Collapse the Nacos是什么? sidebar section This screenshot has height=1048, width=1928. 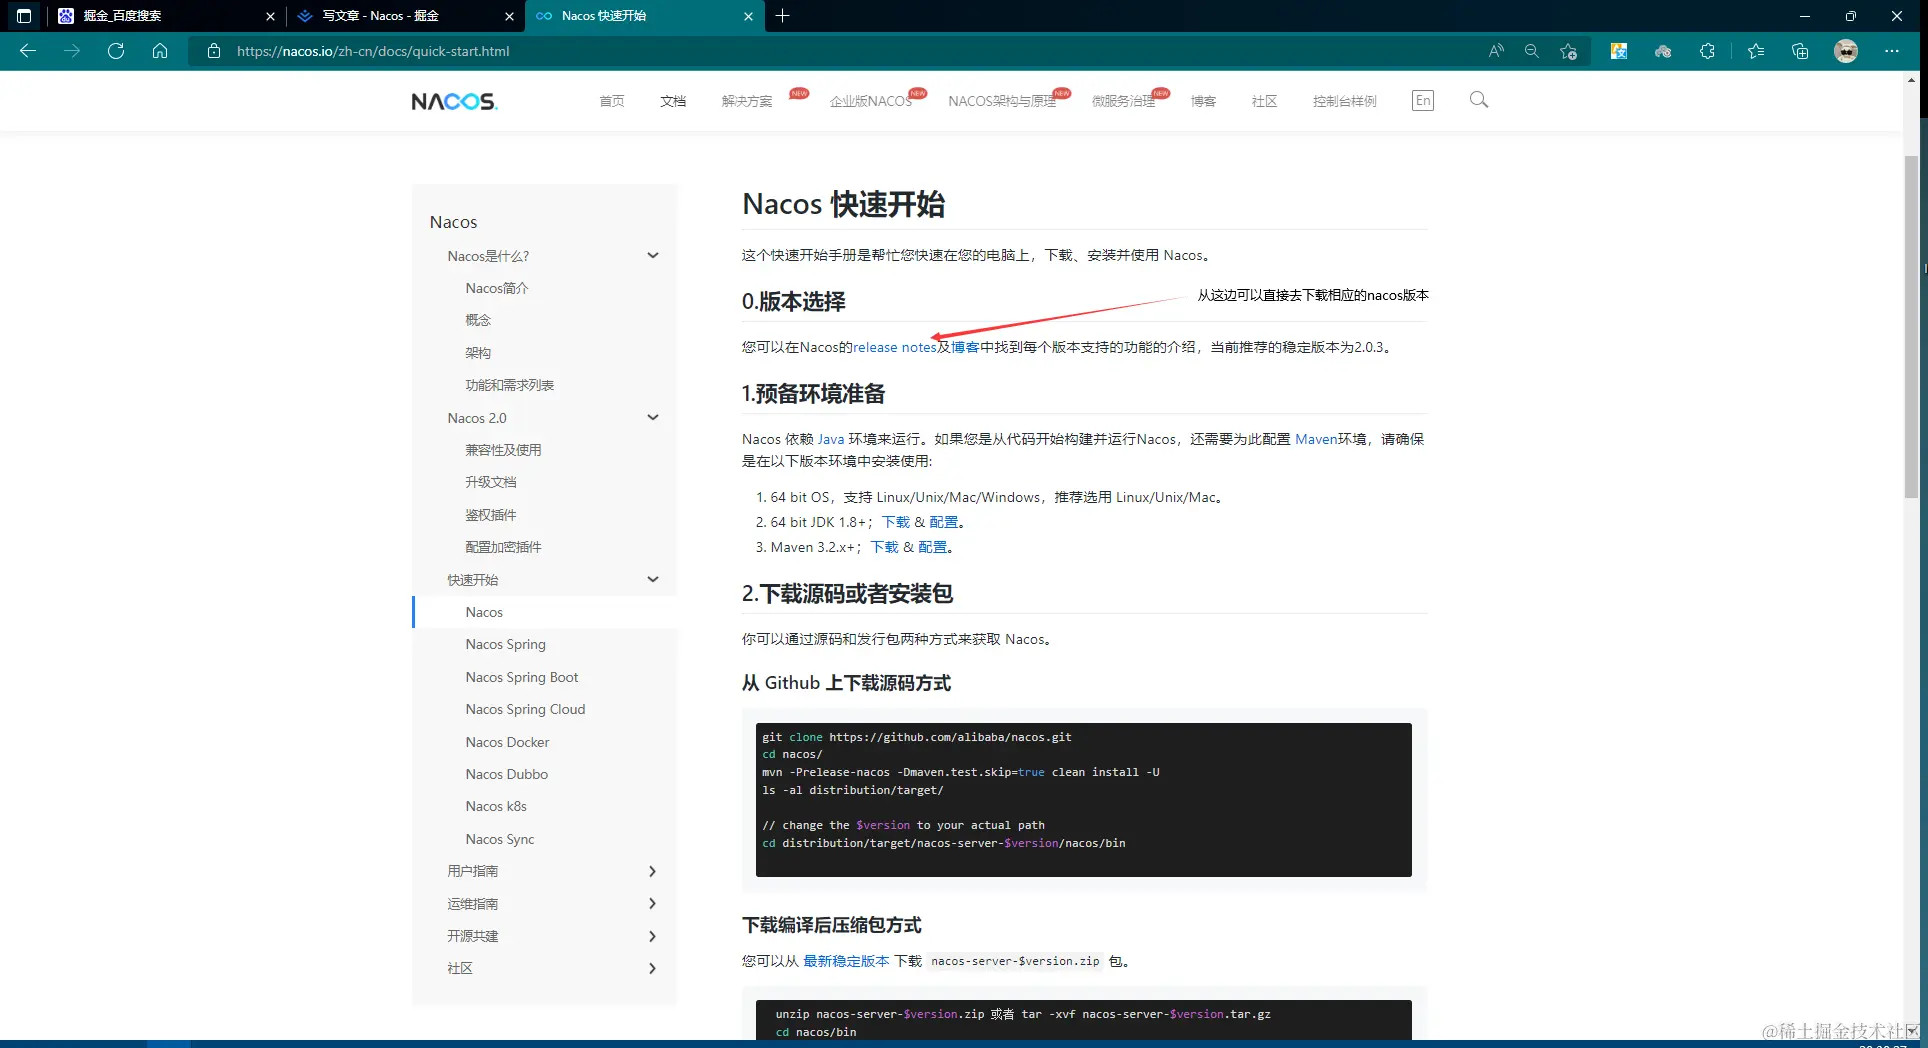(x=653, y=256)
